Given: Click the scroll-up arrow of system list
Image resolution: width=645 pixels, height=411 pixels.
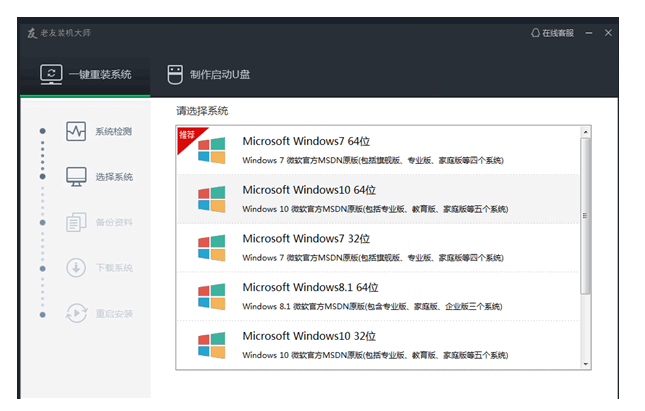Looking at the screenshot, I should pyautogui.click(x=585, y=132).
